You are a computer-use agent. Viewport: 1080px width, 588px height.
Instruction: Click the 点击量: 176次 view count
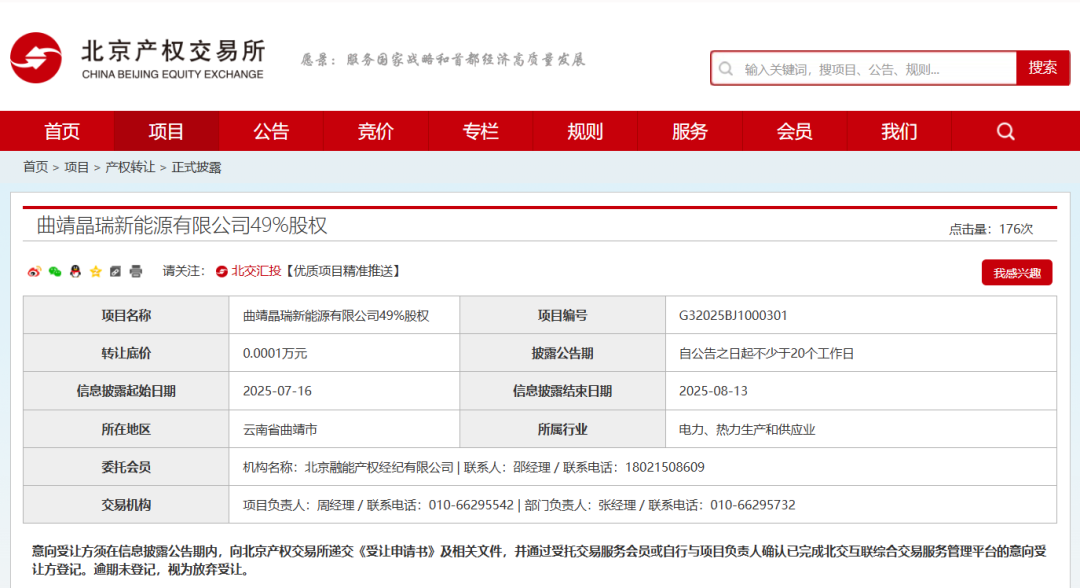tap(990, 229)
